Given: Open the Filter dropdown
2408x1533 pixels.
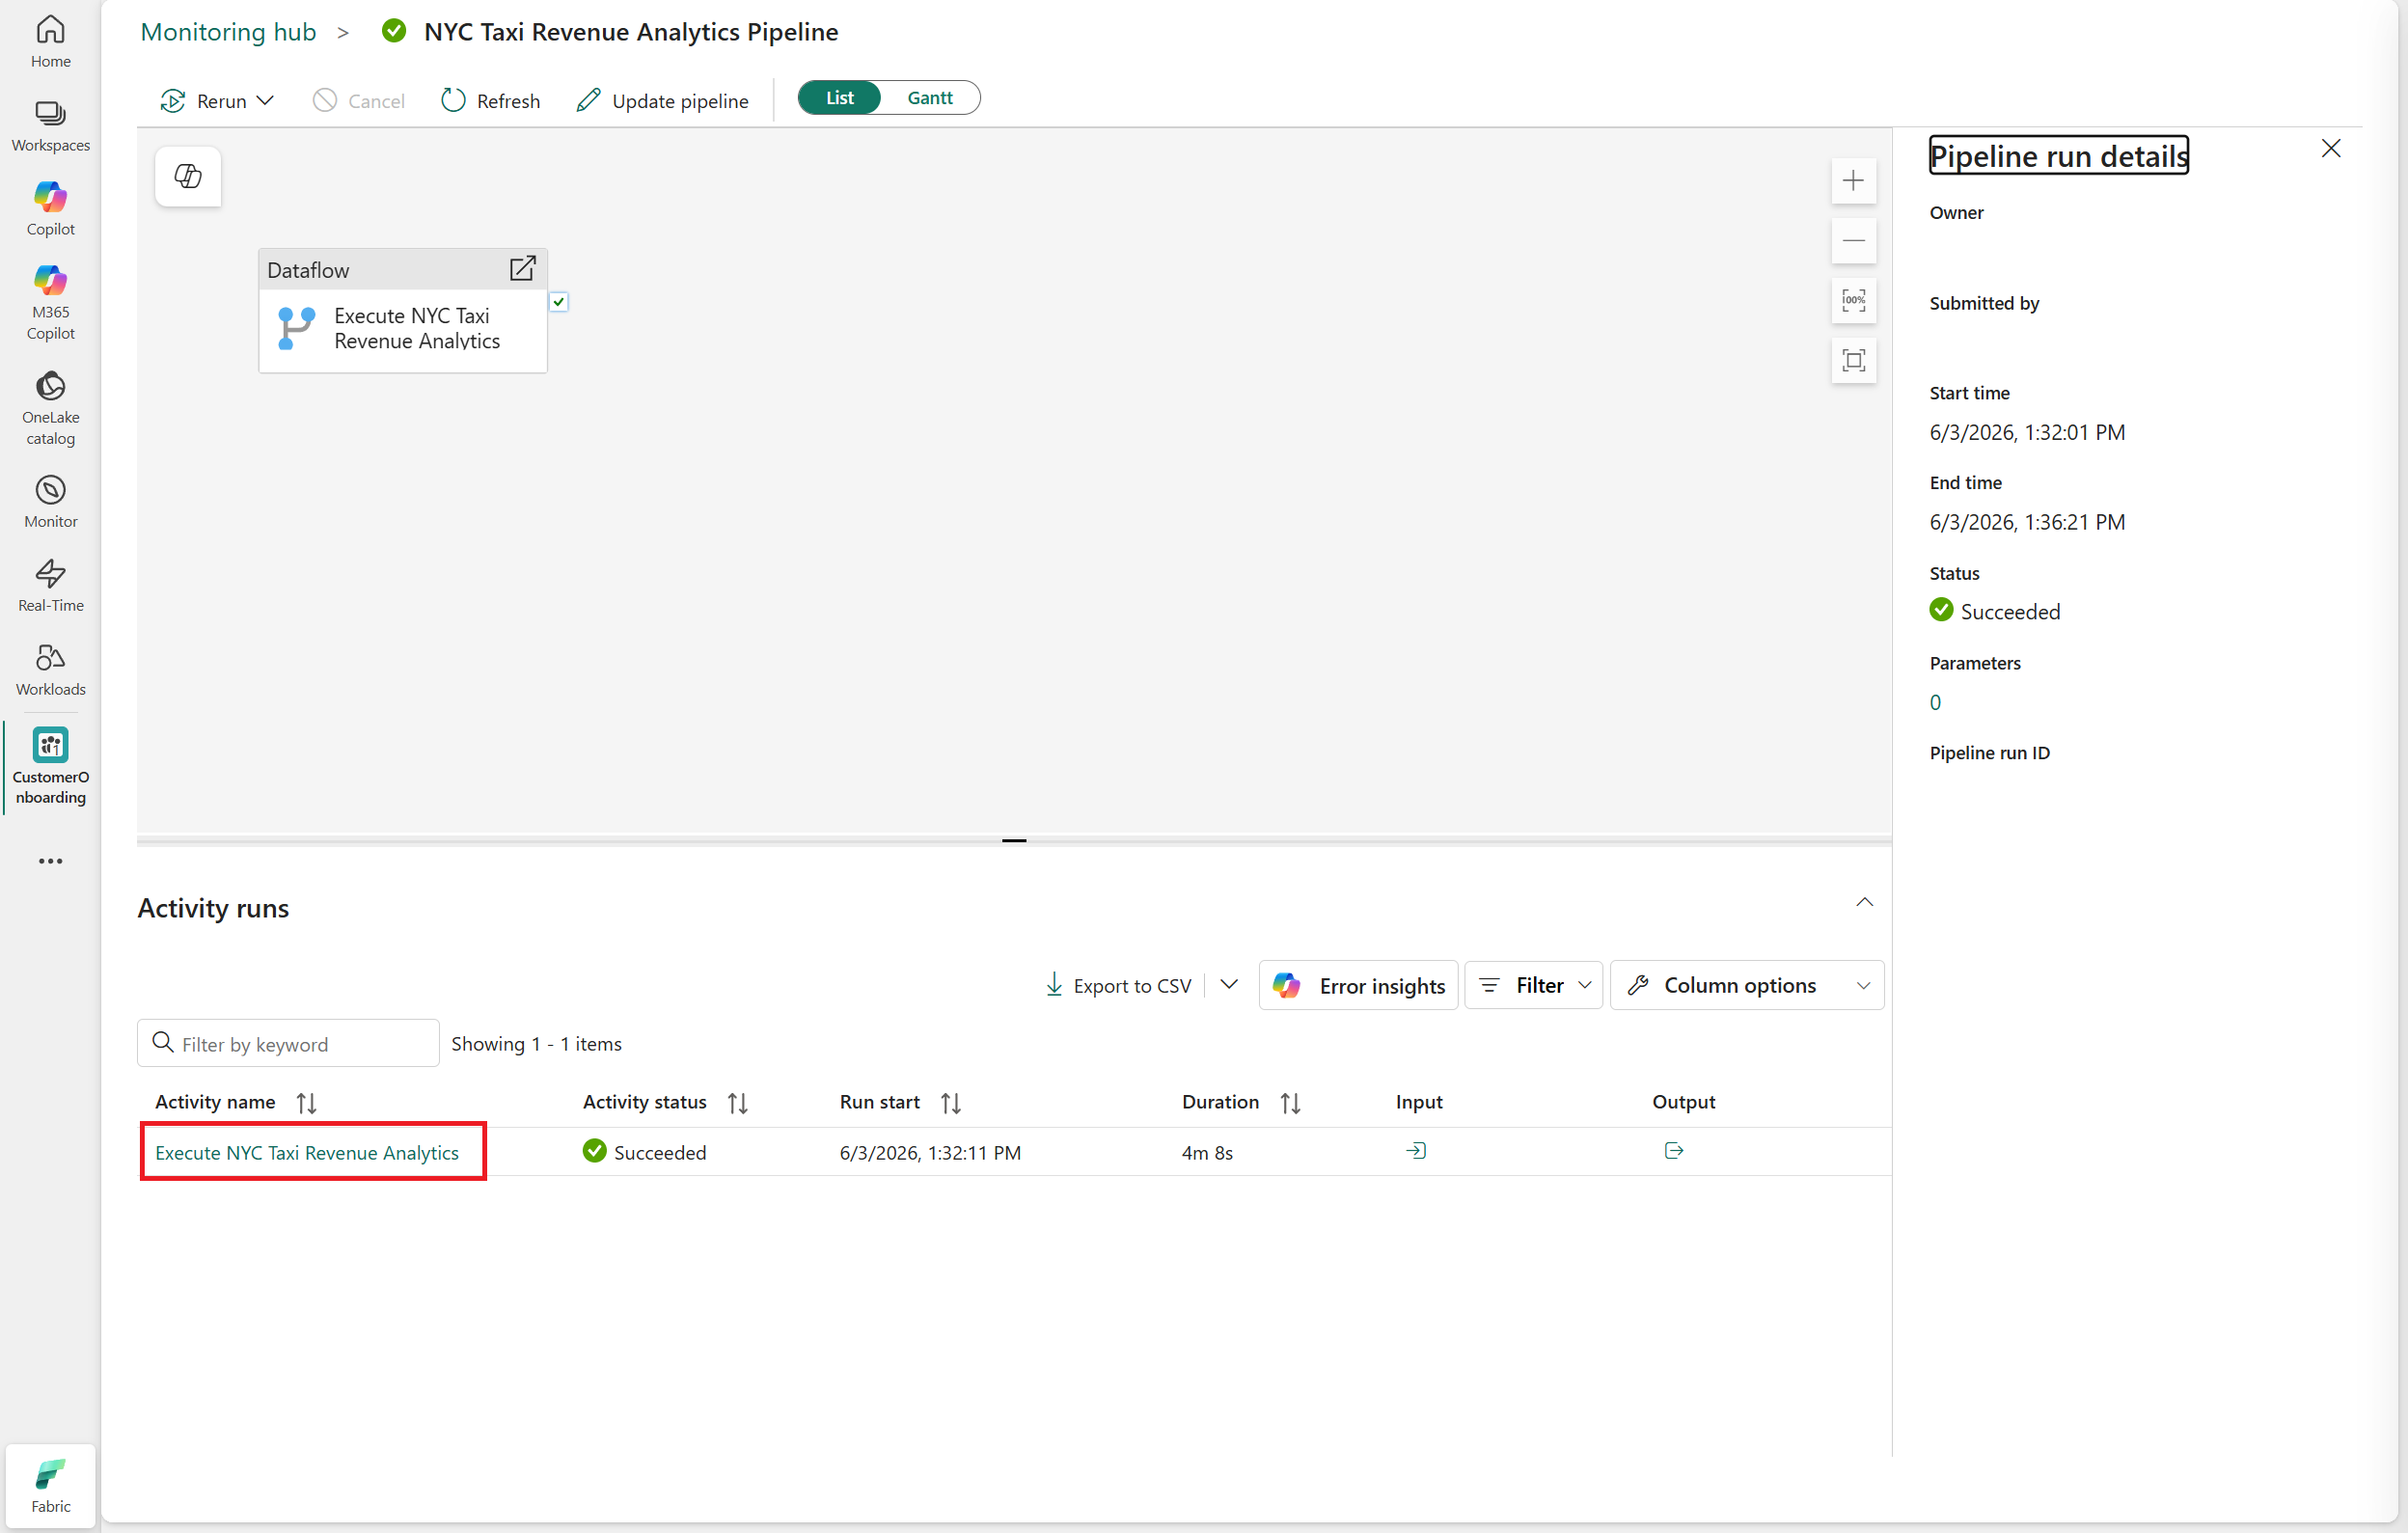Looking at the screenshot, I should [1534, 985].
